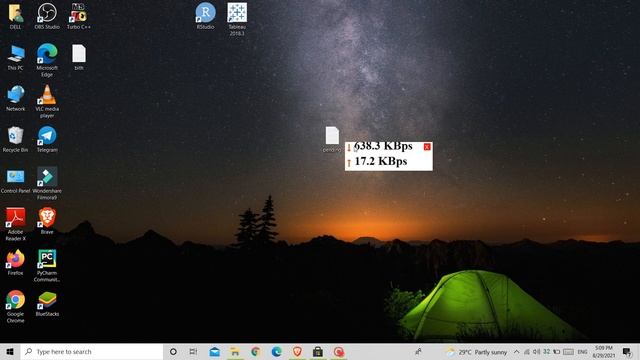Select the Network desktop icon

click(x=16, y=98)
